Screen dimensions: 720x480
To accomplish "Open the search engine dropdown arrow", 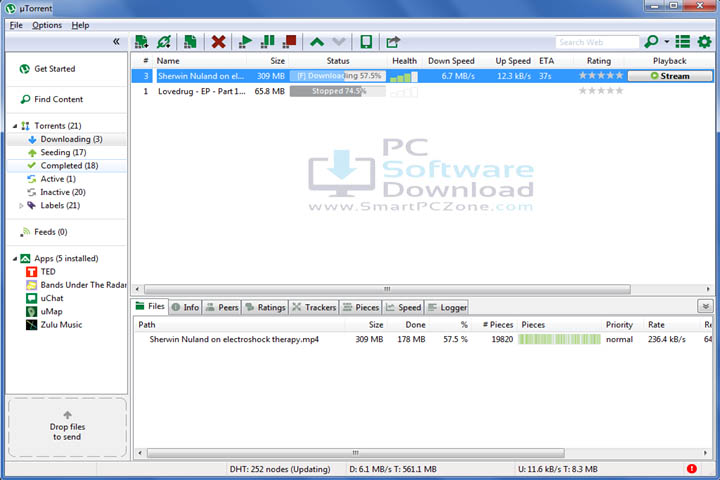I will point(666,42).
